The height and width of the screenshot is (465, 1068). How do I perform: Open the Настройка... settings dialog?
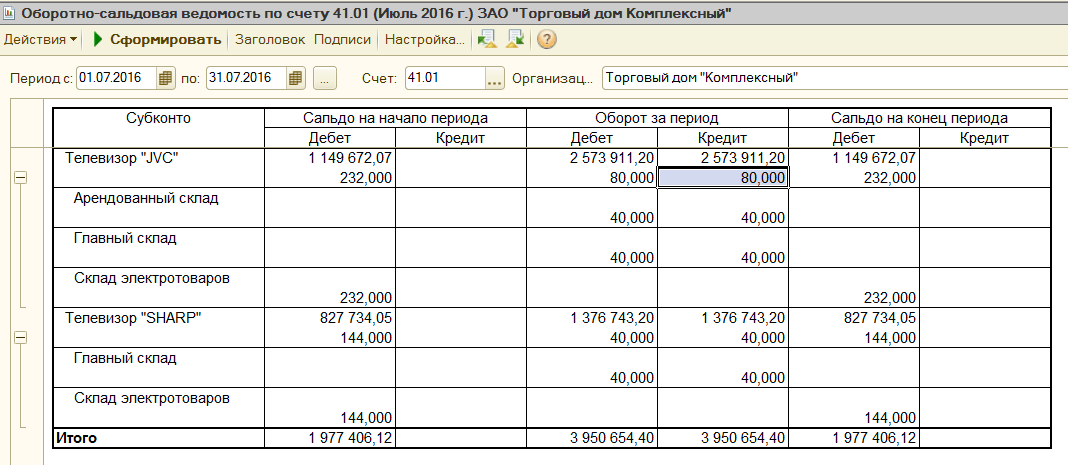pyautogui.click(x=425, y=40)
